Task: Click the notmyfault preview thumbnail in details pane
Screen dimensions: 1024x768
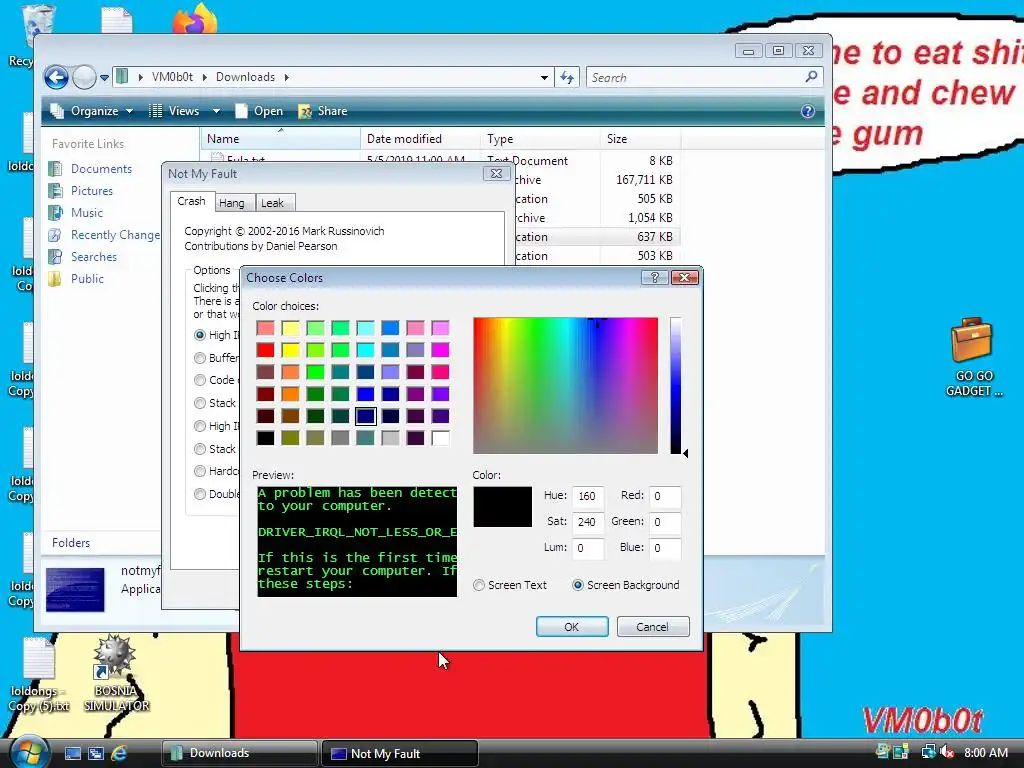Action: click(x=75, y=590)
